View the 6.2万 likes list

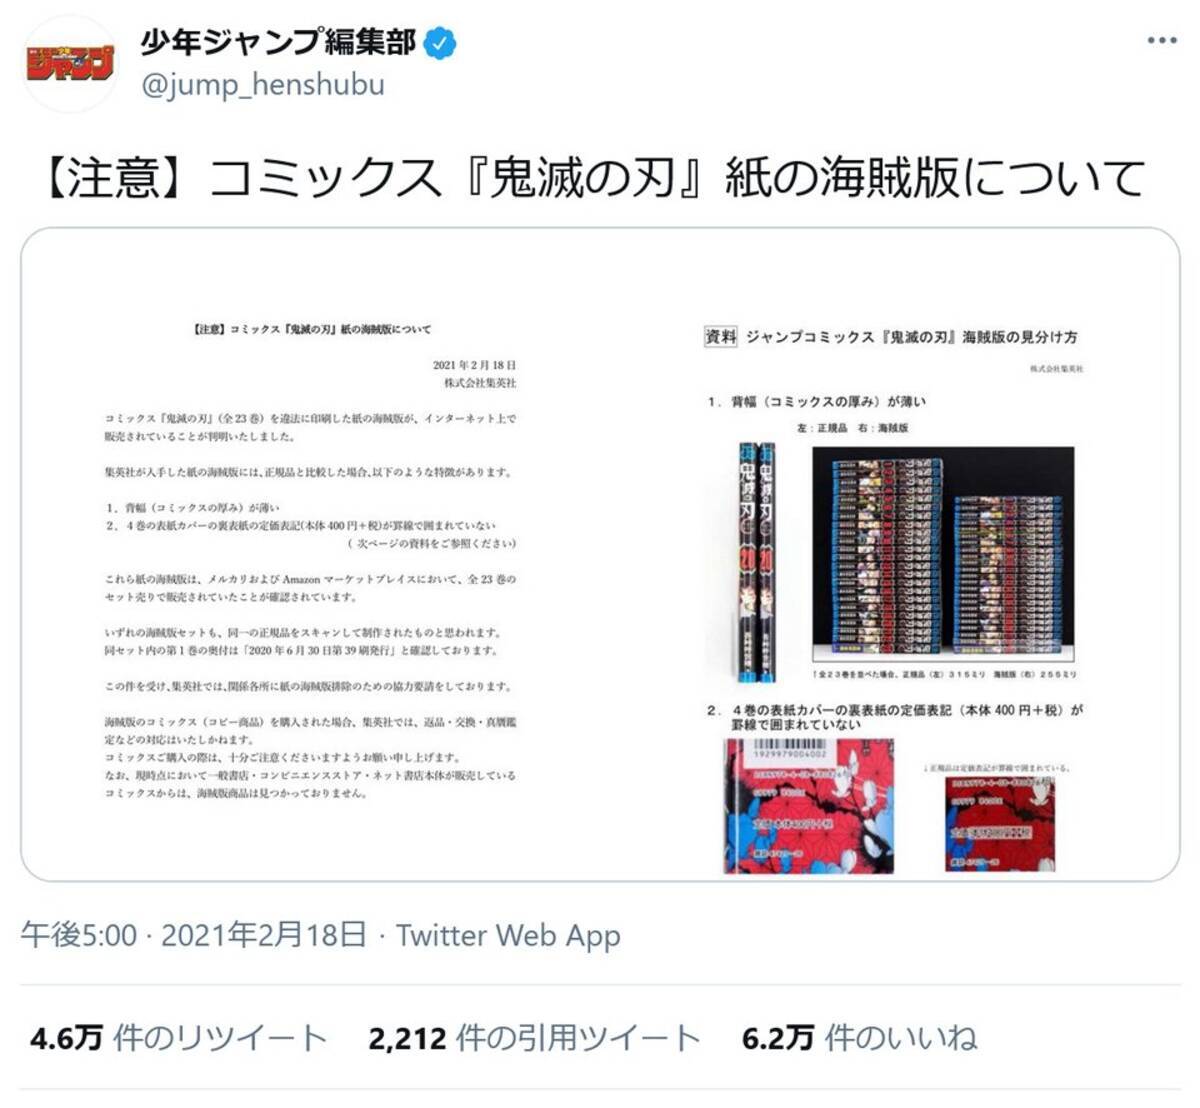[859, 1038]
